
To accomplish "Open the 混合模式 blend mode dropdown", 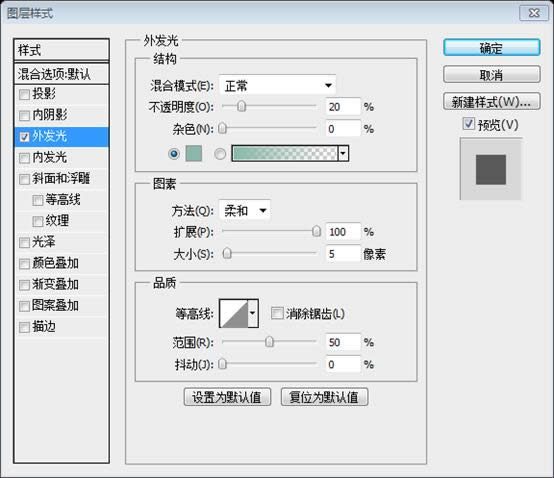I will [x=277, y=85].
